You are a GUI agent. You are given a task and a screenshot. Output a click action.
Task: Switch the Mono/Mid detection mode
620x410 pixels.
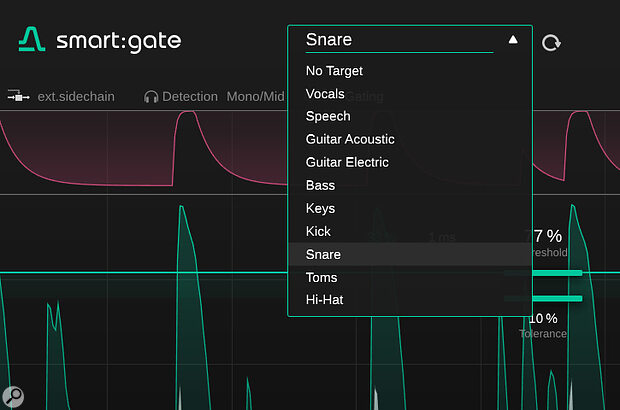[x=255, y=97]
